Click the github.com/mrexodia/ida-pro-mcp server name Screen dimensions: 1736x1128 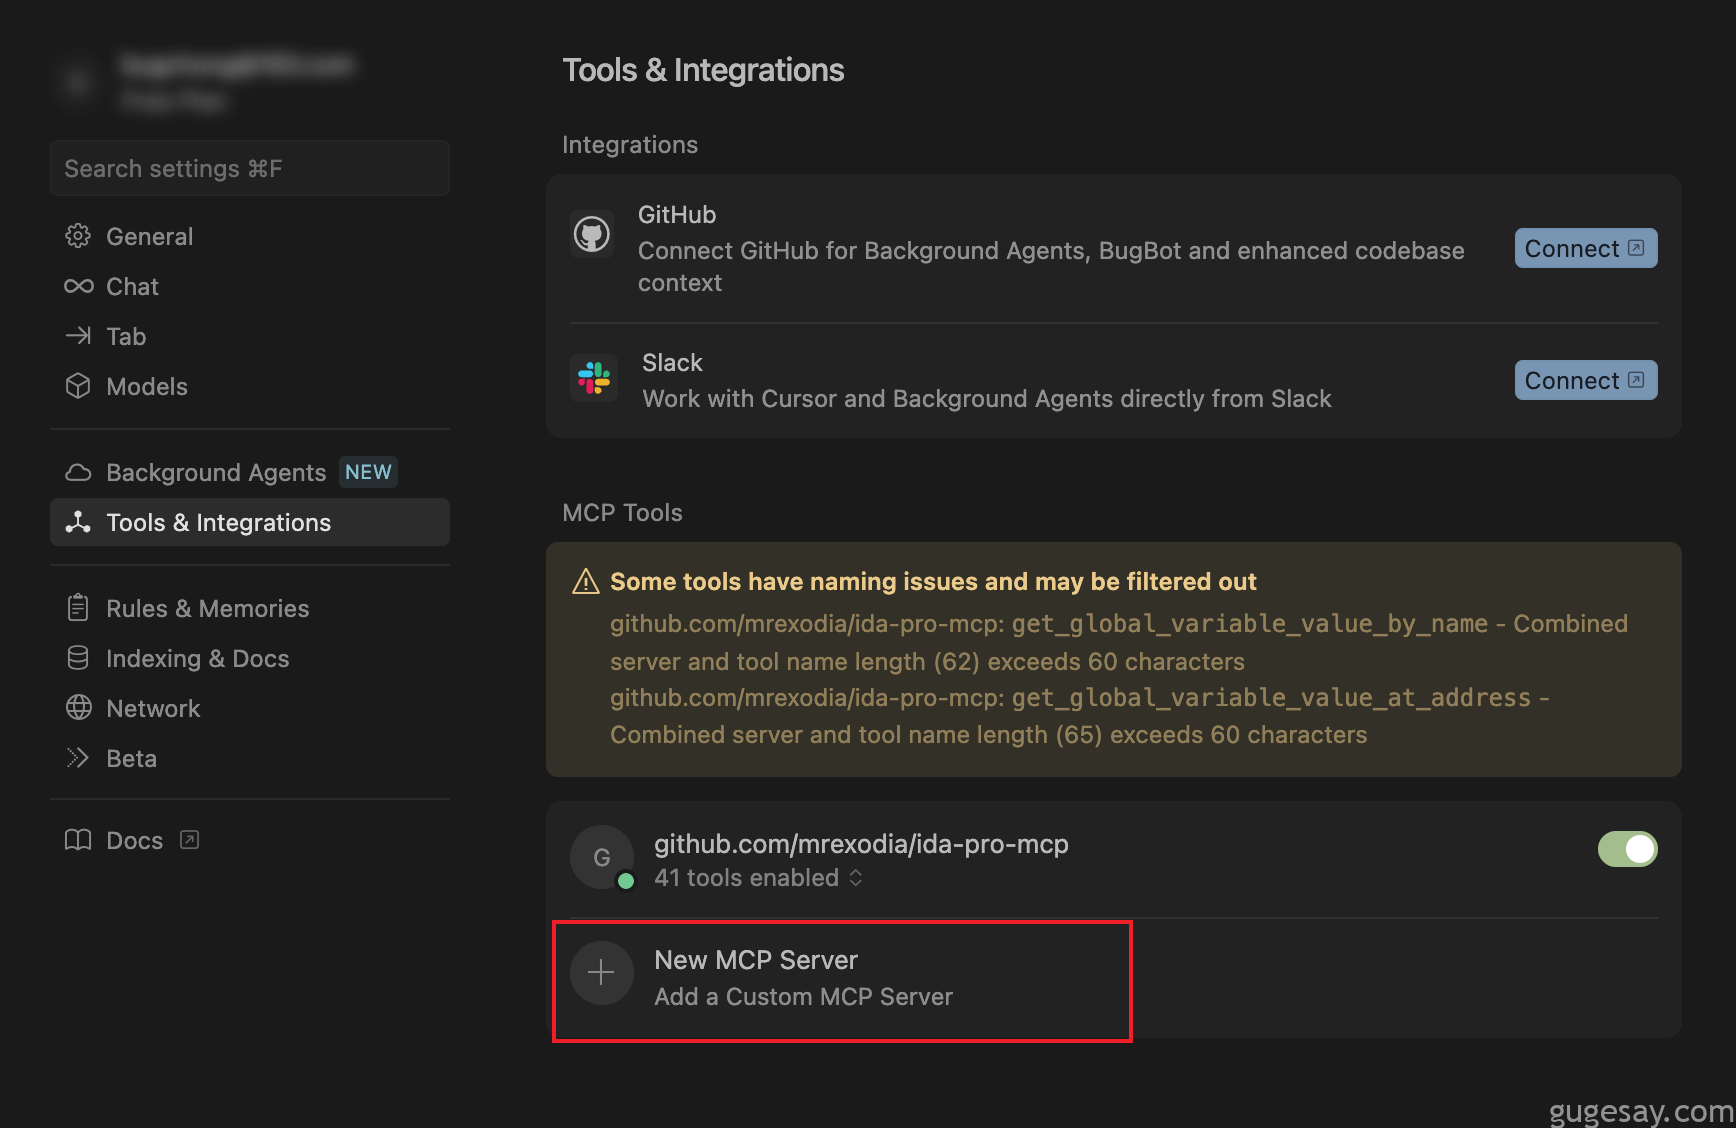click(861, 844)
